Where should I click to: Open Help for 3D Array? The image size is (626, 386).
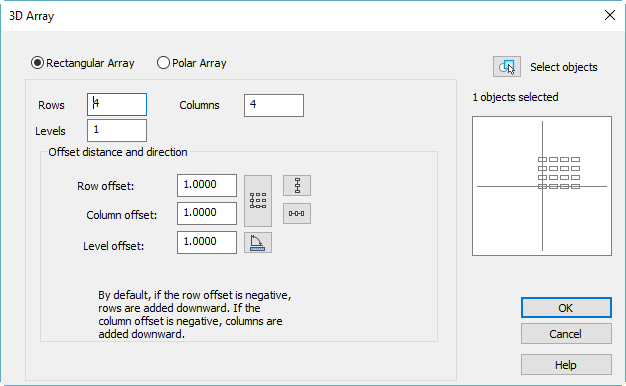click(566, 365)
